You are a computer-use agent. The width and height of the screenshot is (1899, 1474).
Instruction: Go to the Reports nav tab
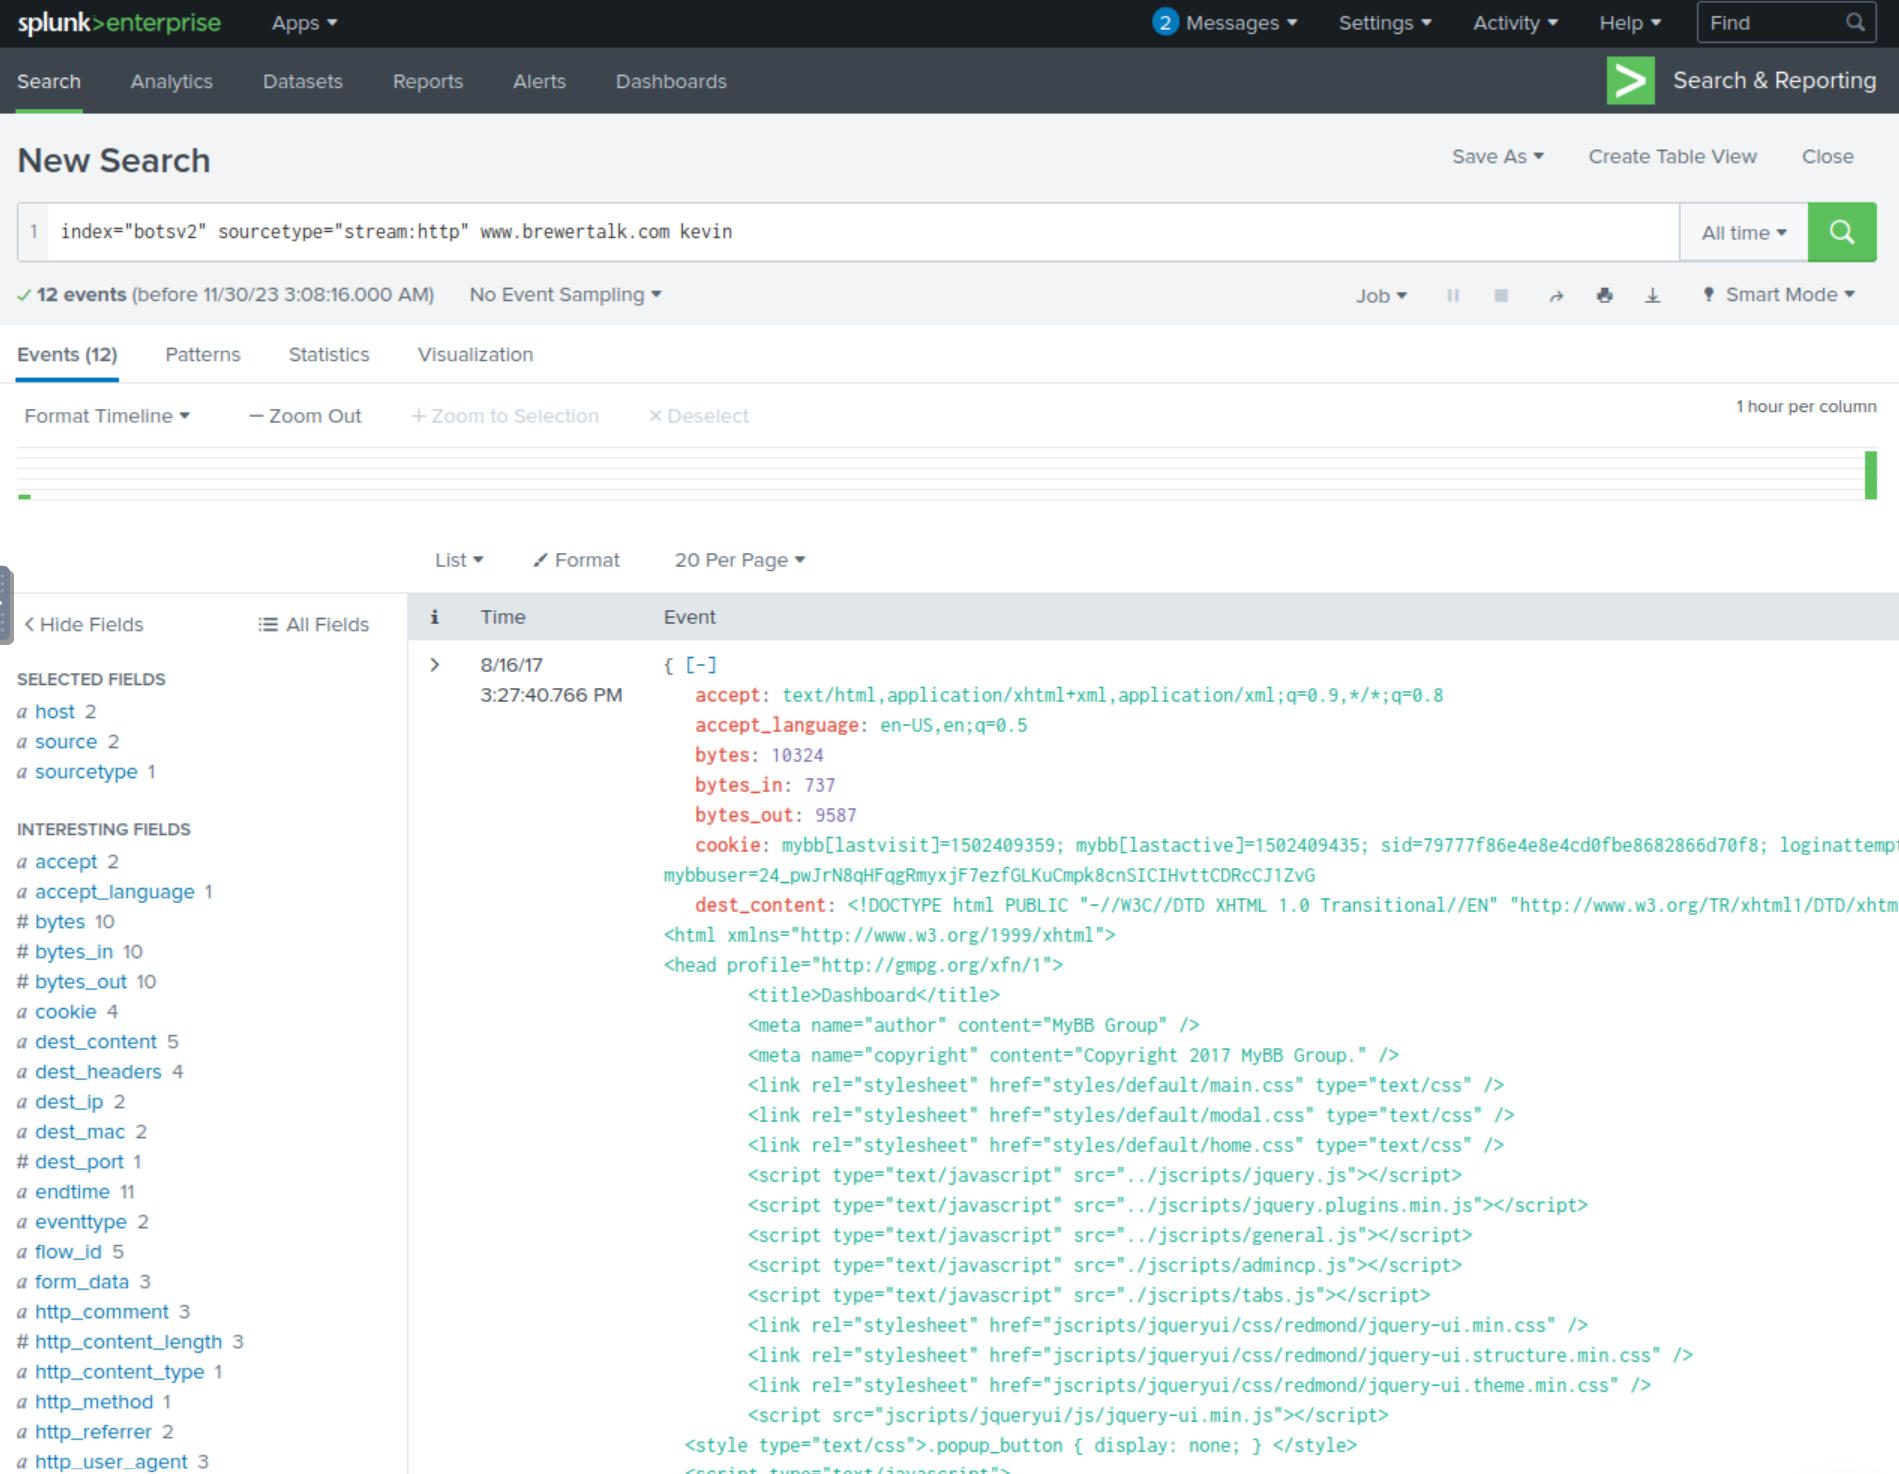point(427,81)
